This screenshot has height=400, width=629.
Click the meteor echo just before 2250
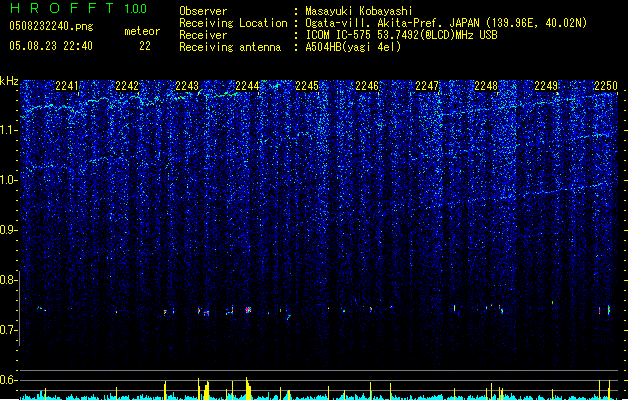(609, 310)
